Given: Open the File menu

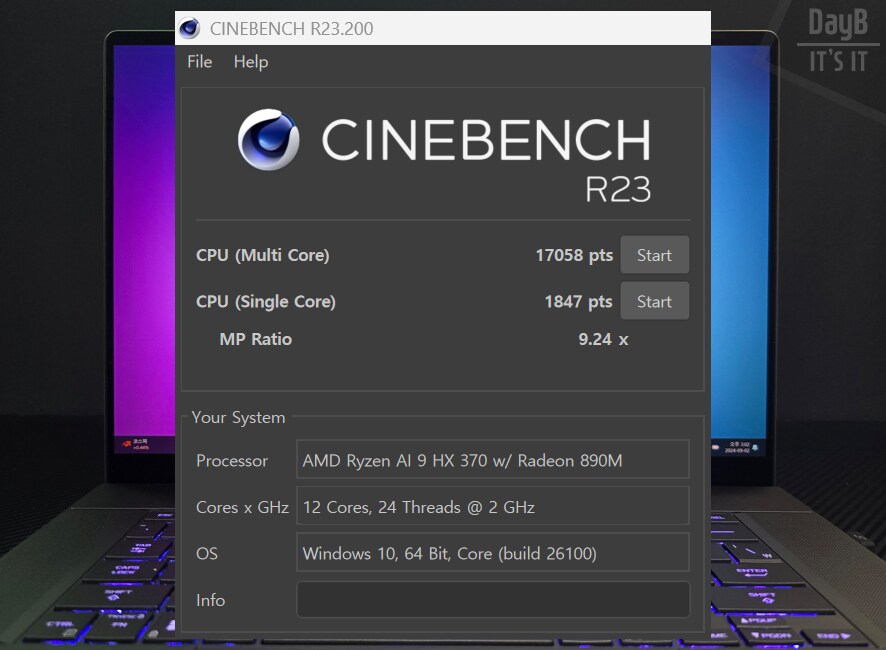Looking at the screenshot, I should coord(199,62).
